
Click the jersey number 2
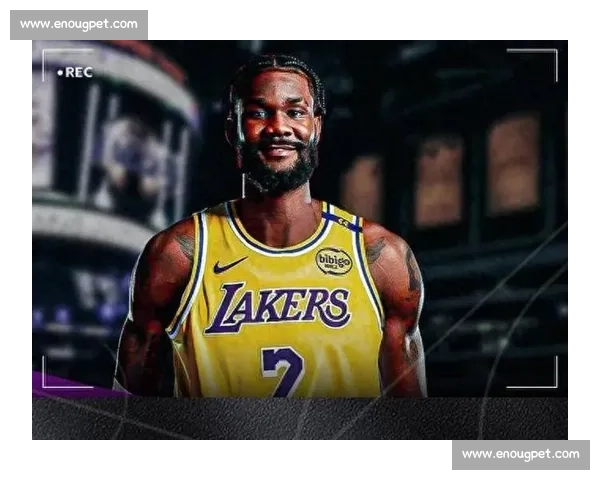click(x=282, y=372)
